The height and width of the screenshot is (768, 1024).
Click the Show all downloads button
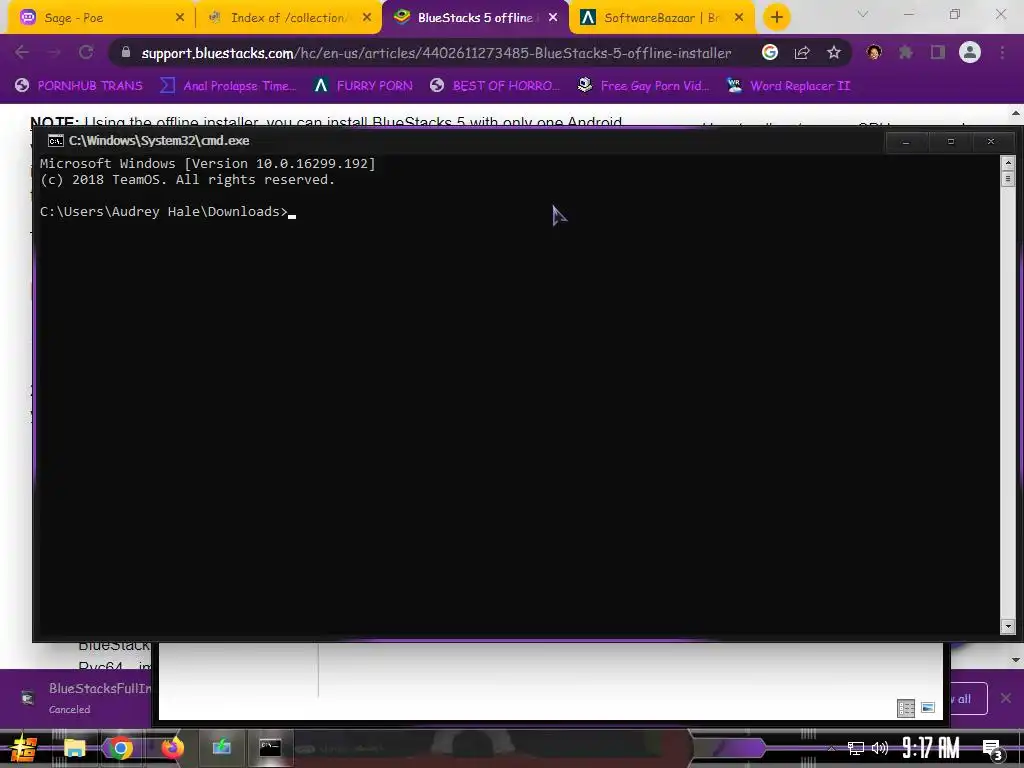coord(967,698)
